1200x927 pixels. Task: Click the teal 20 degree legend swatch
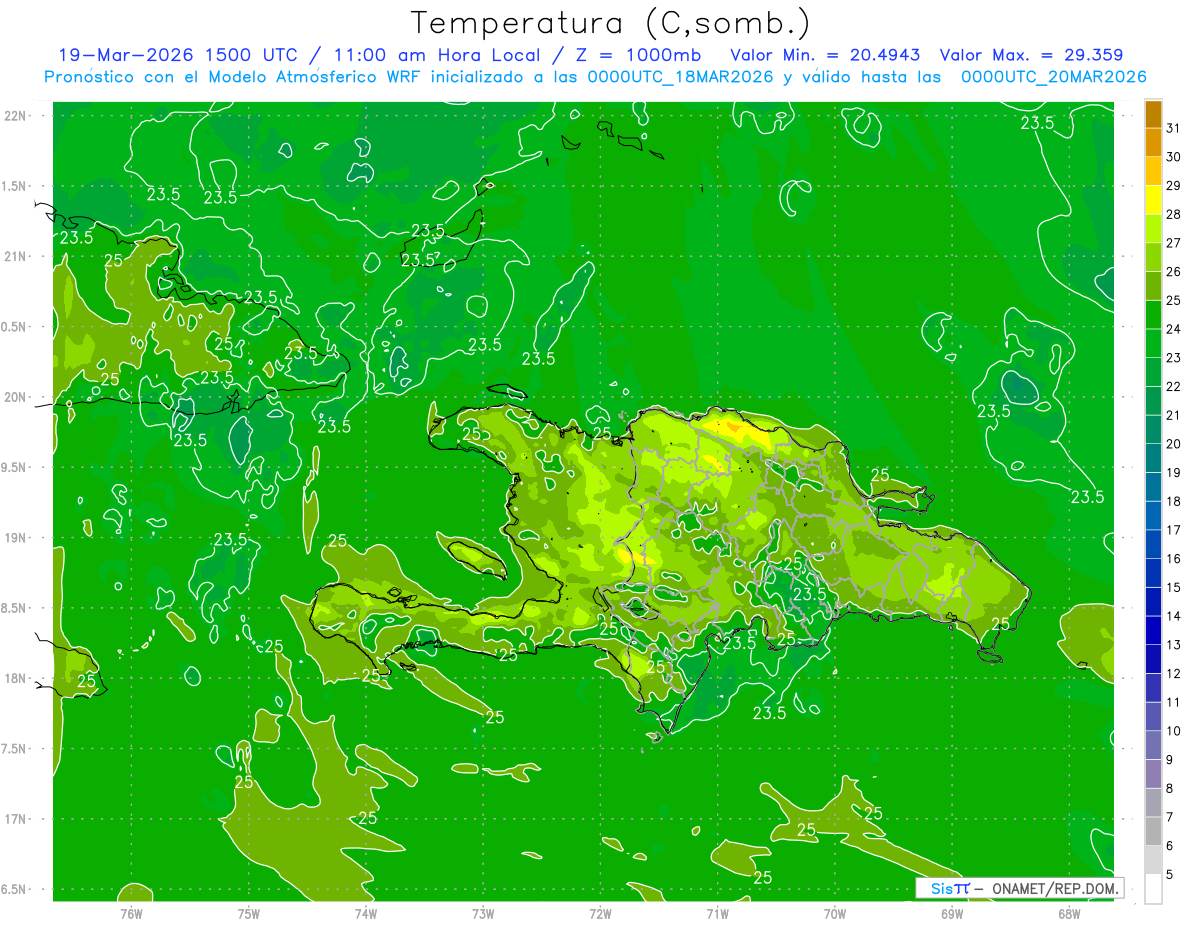coord(1153,430)
